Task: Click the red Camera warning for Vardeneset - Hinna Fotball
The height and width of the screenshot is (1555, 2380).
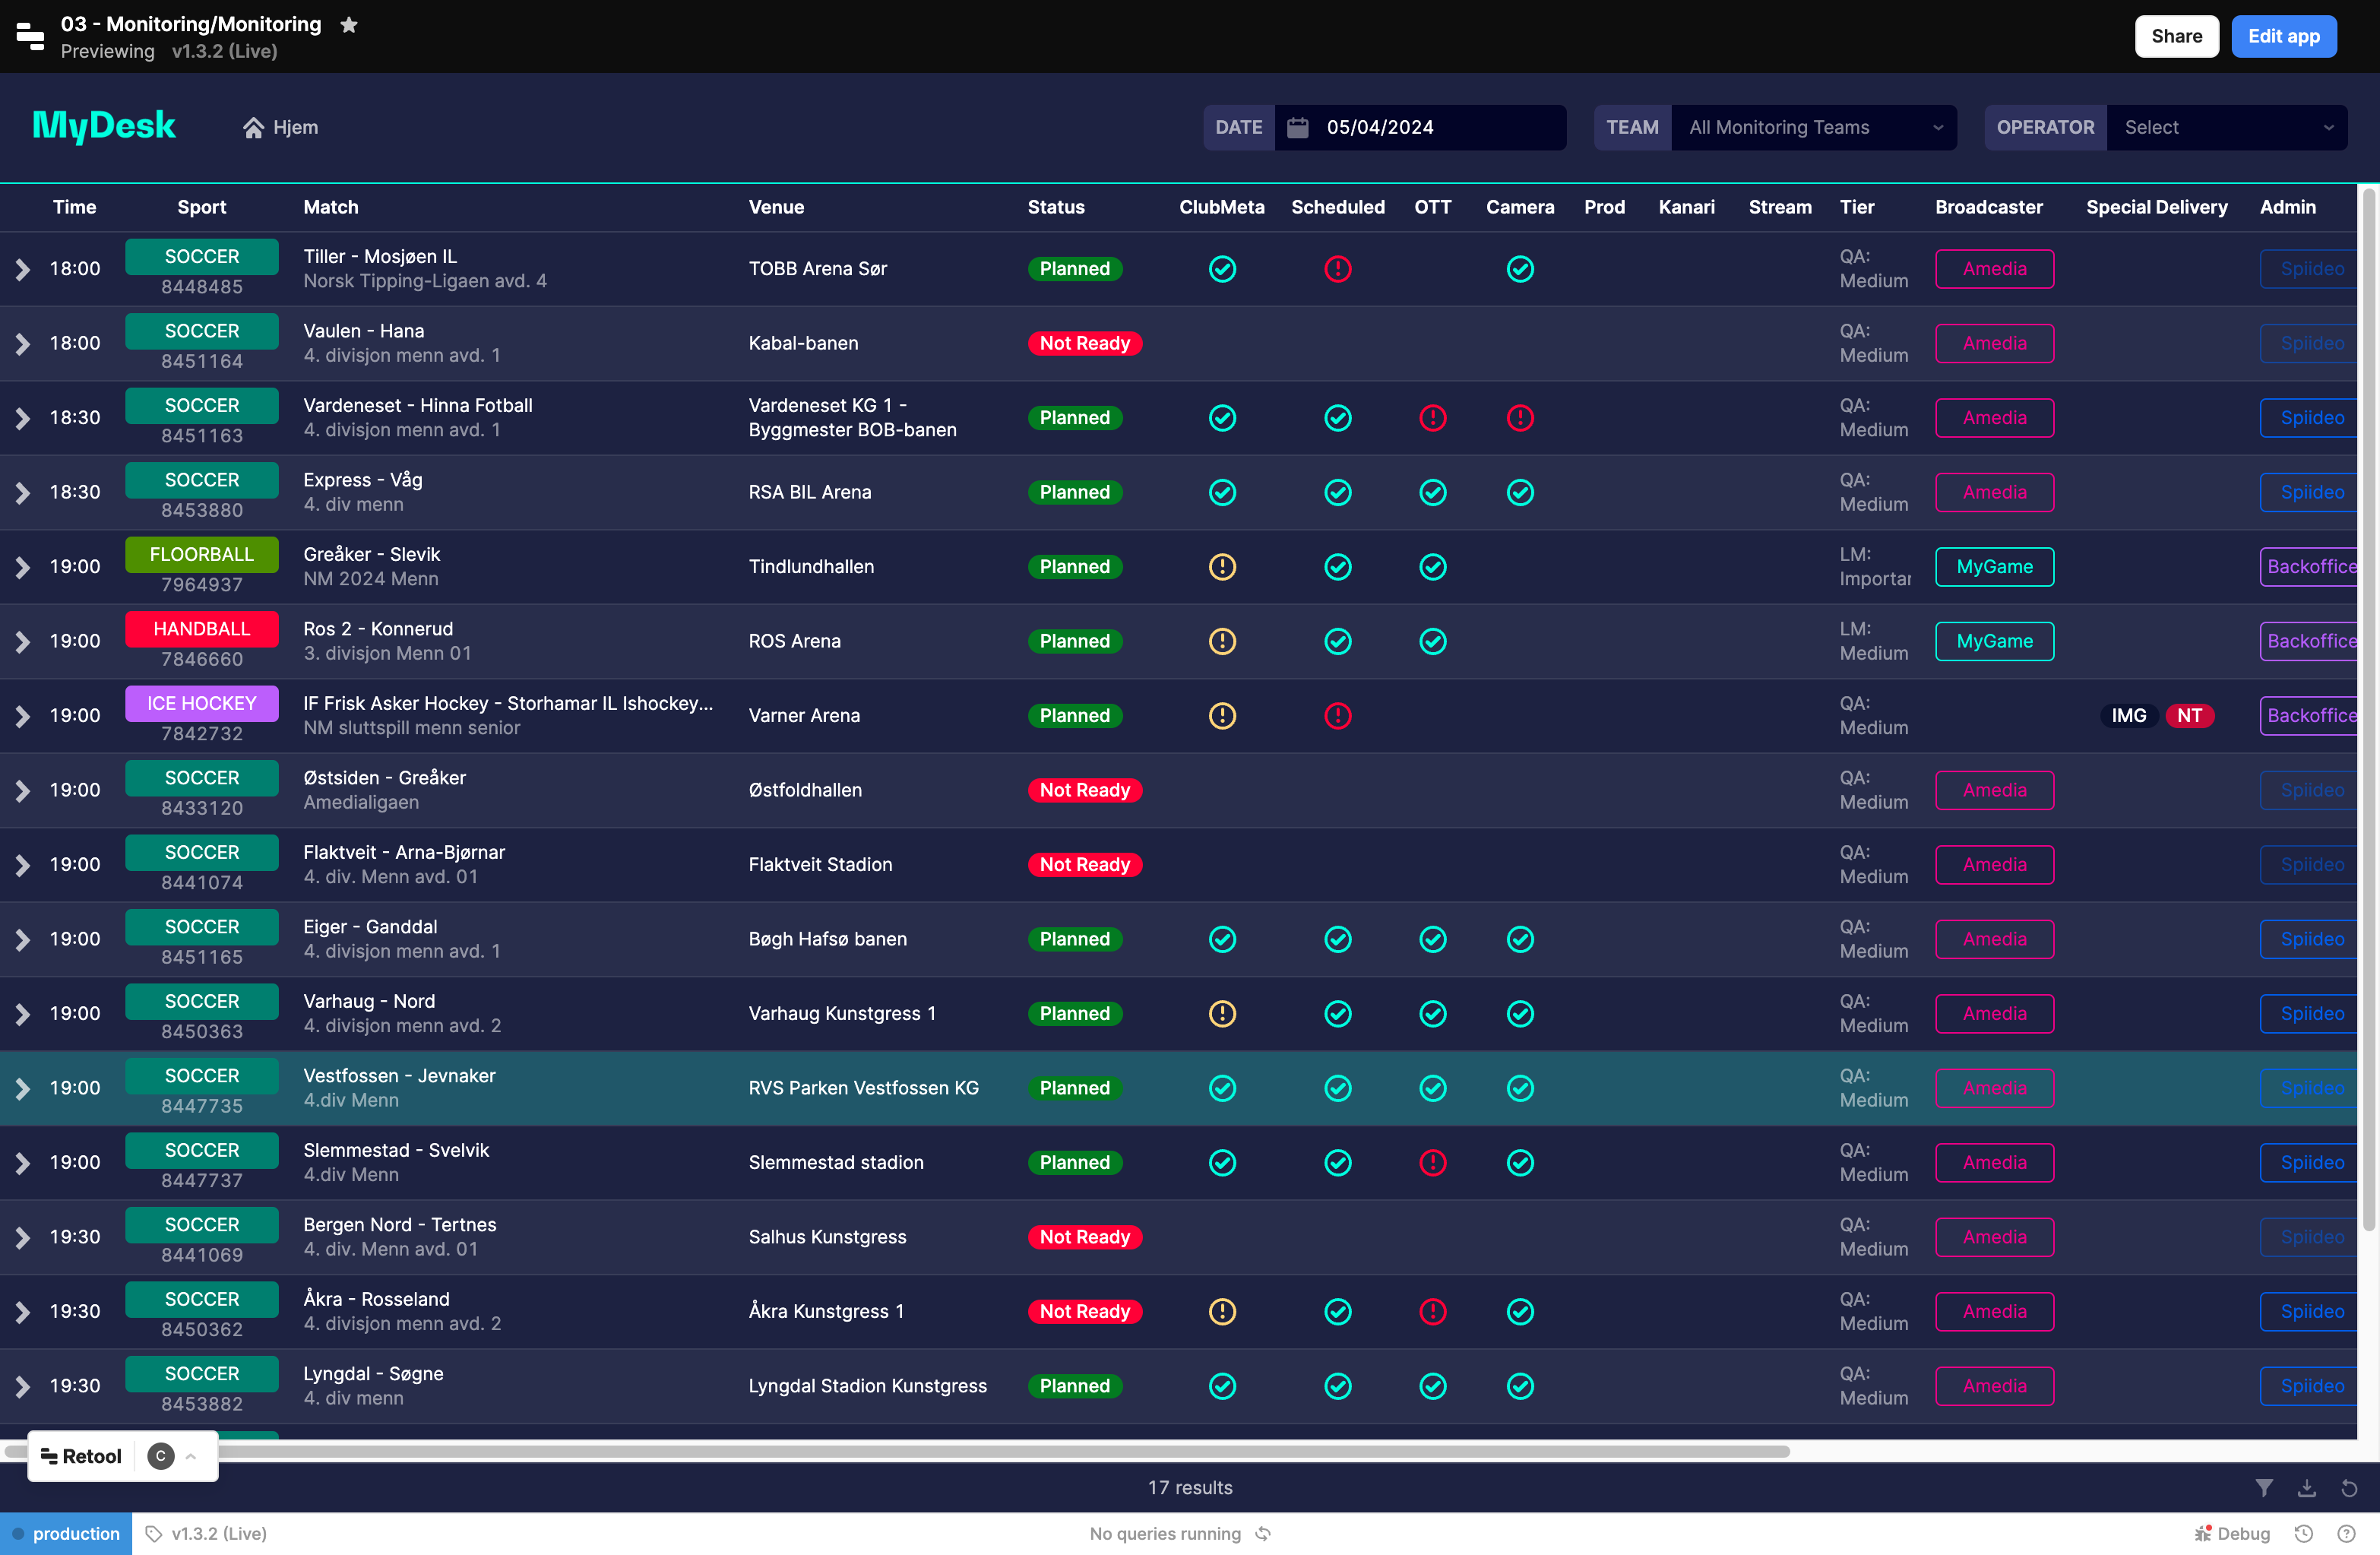Action: point(1519,418)
